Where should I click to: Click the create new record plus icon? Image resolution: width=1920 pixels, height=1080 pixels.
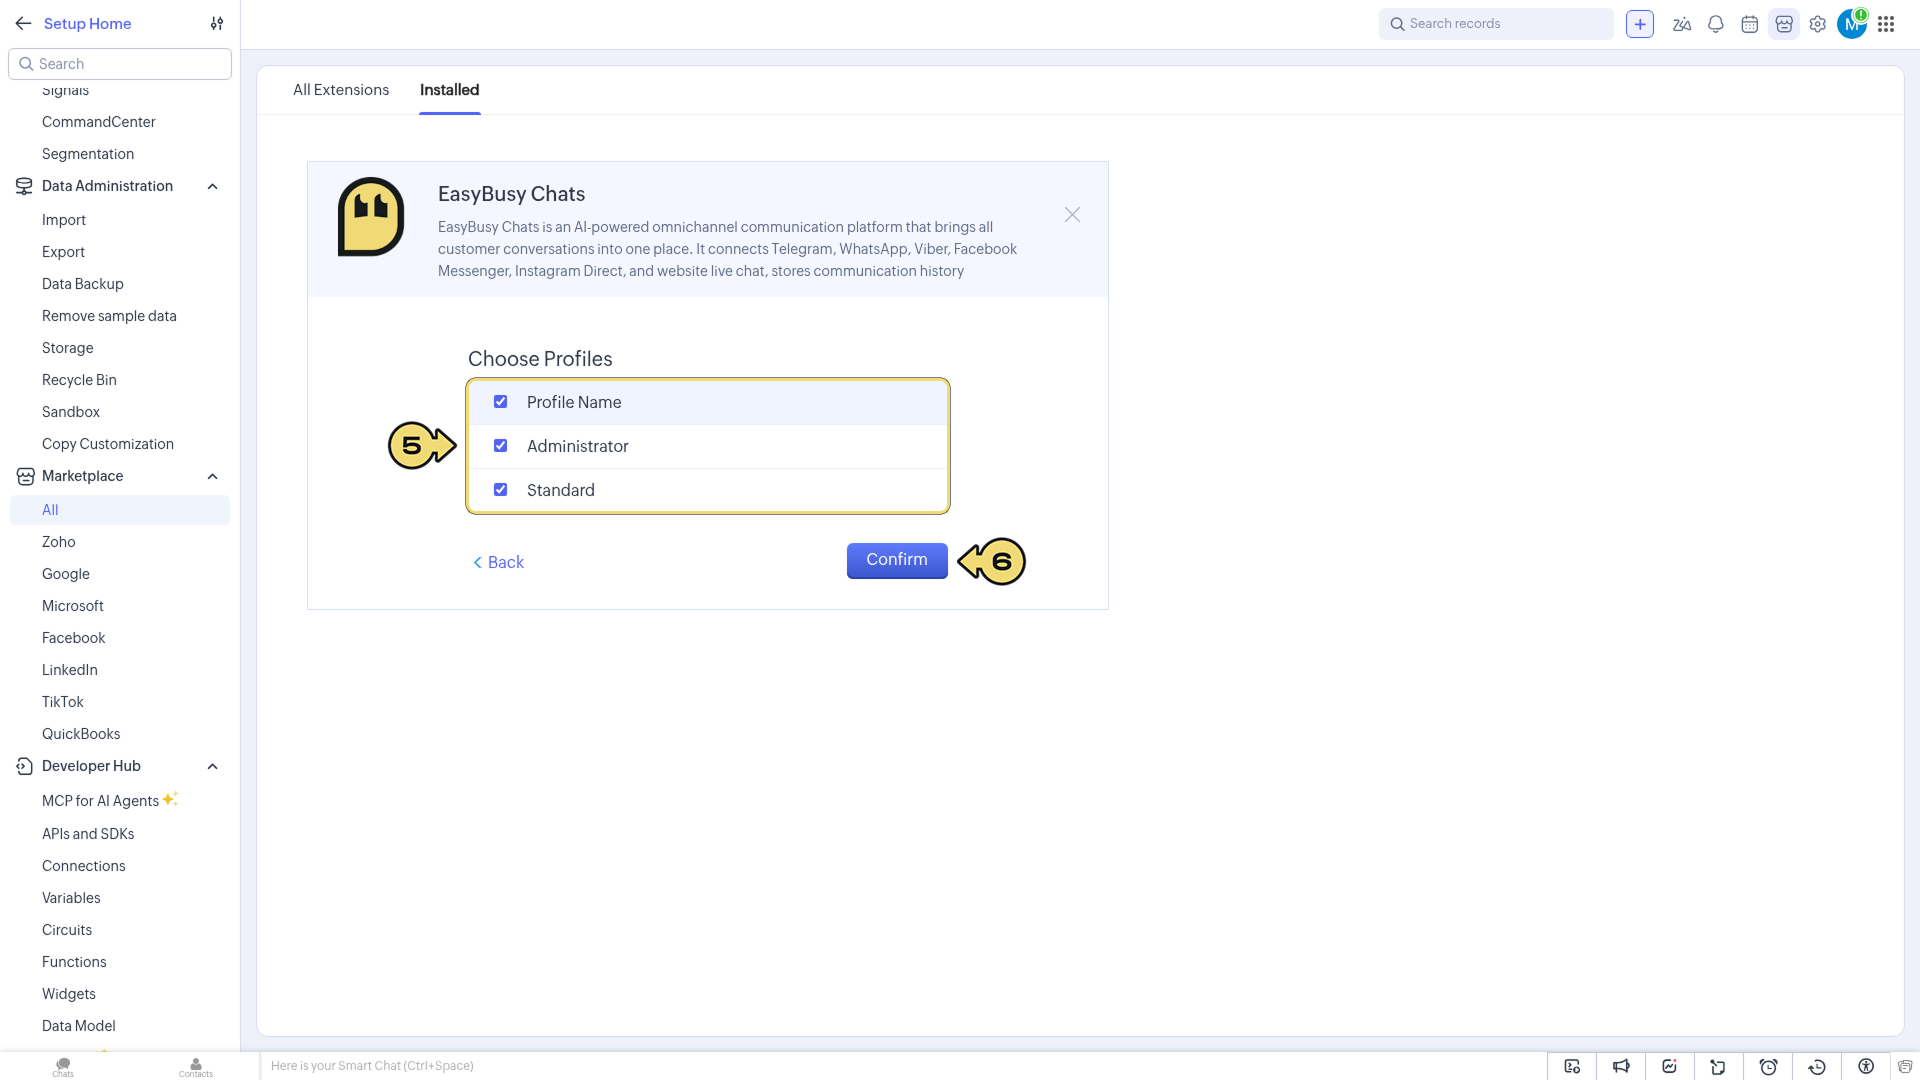[1640, 24]
